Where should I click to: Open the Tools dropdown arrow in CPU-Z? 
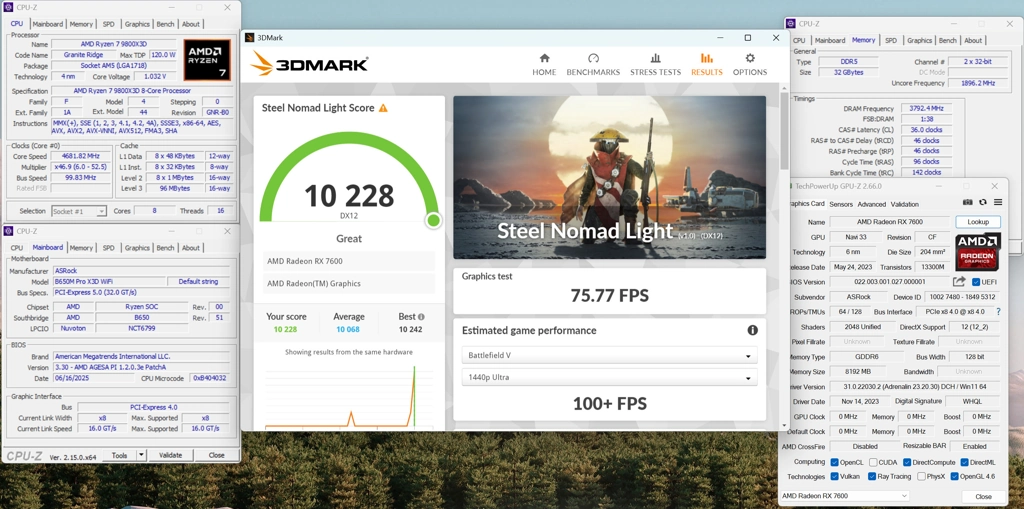pyautogui.click(x=140, y=455)
